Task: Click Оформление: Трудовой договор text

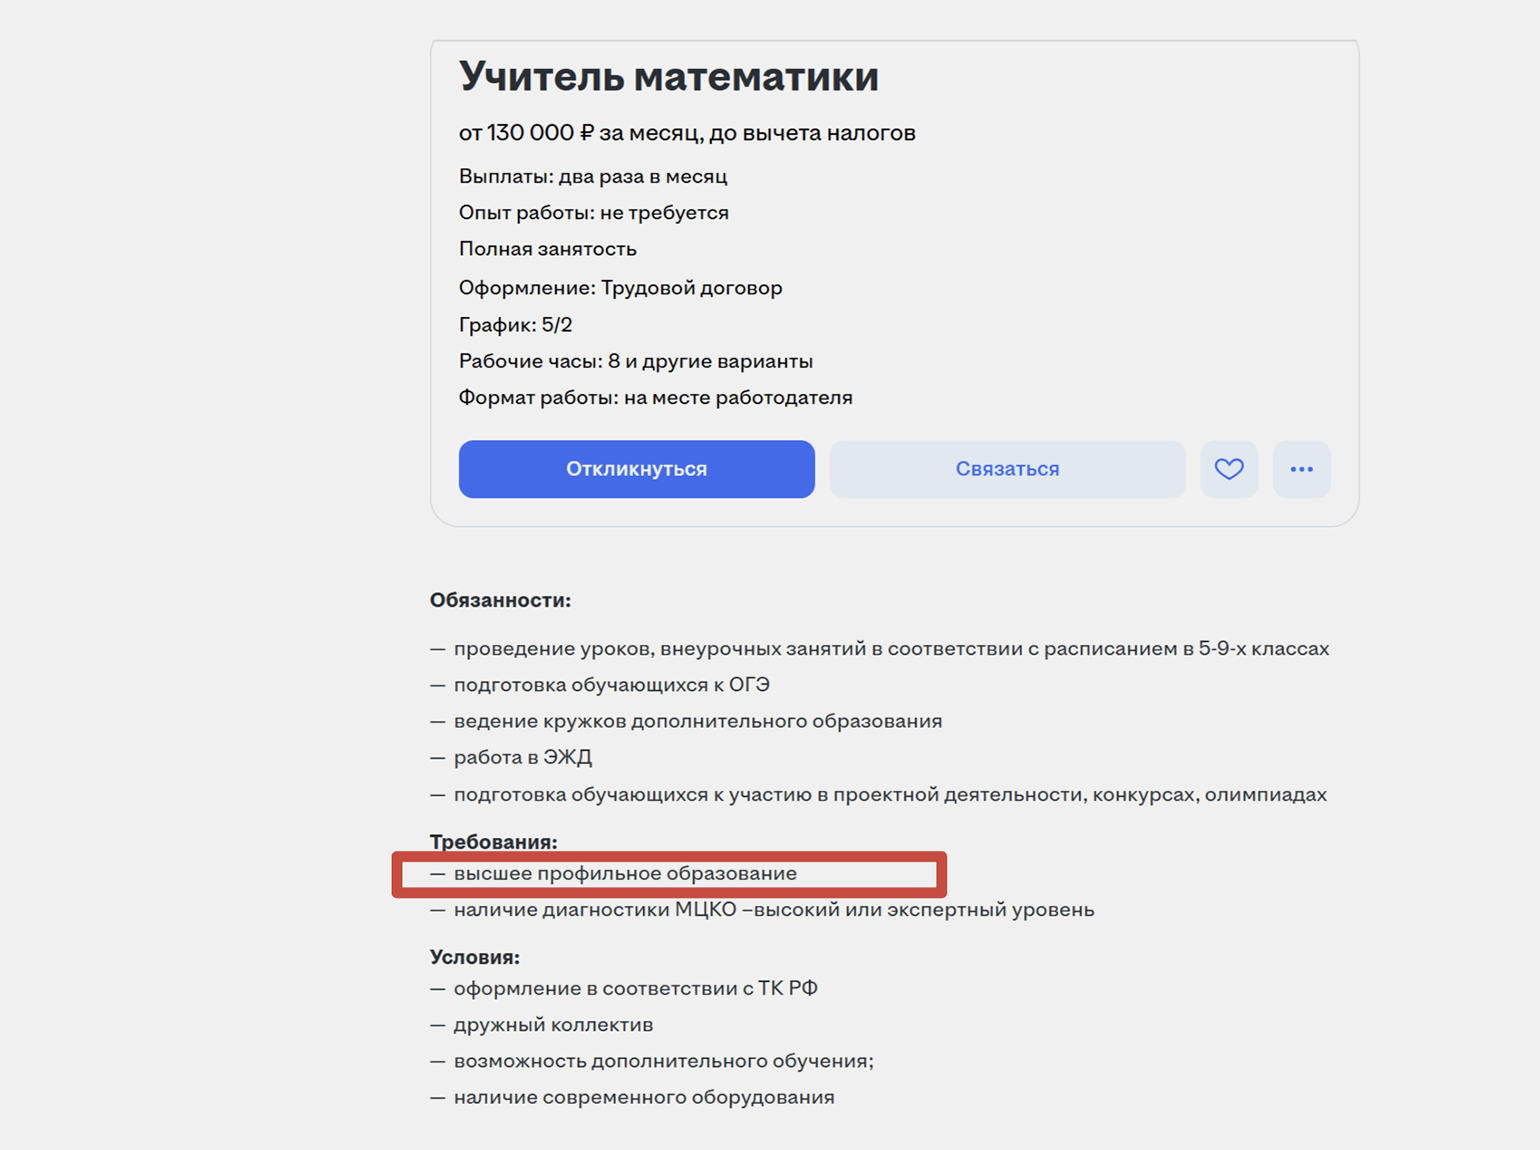Action: [x=620, y=288]
